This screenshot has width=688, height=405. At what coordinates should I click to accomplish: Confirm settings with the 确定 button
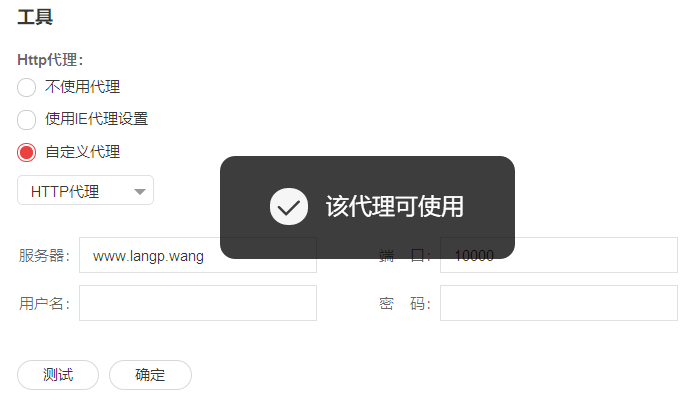point(150,375)
